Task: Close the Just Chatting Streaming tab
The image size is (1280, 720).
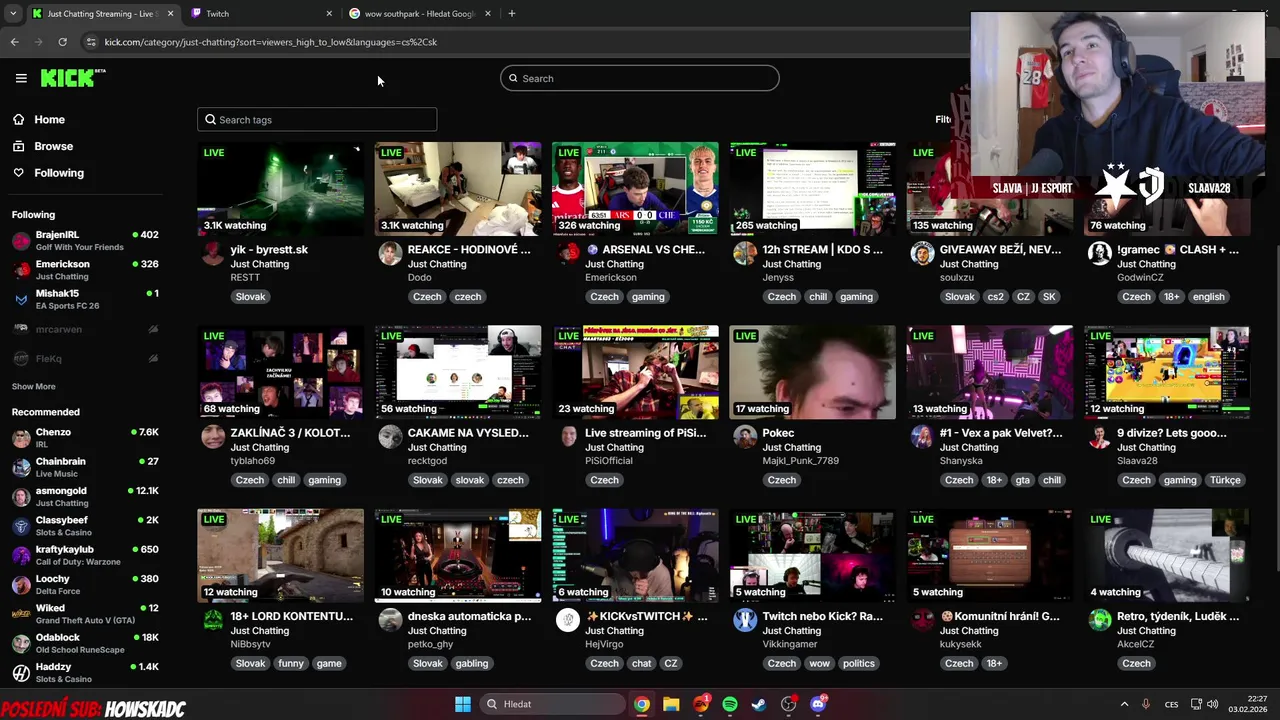Action: (x=170, y=14)
